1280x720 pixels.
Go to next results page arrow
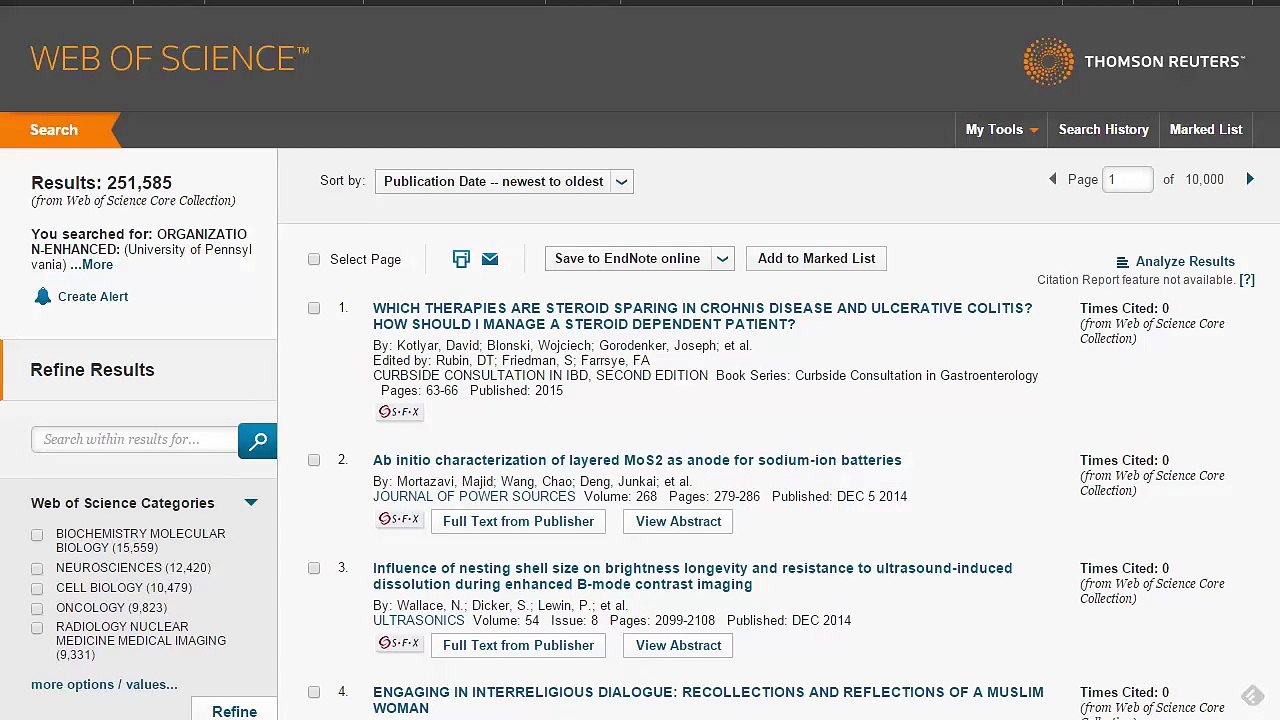click(x=1250, y=179)
